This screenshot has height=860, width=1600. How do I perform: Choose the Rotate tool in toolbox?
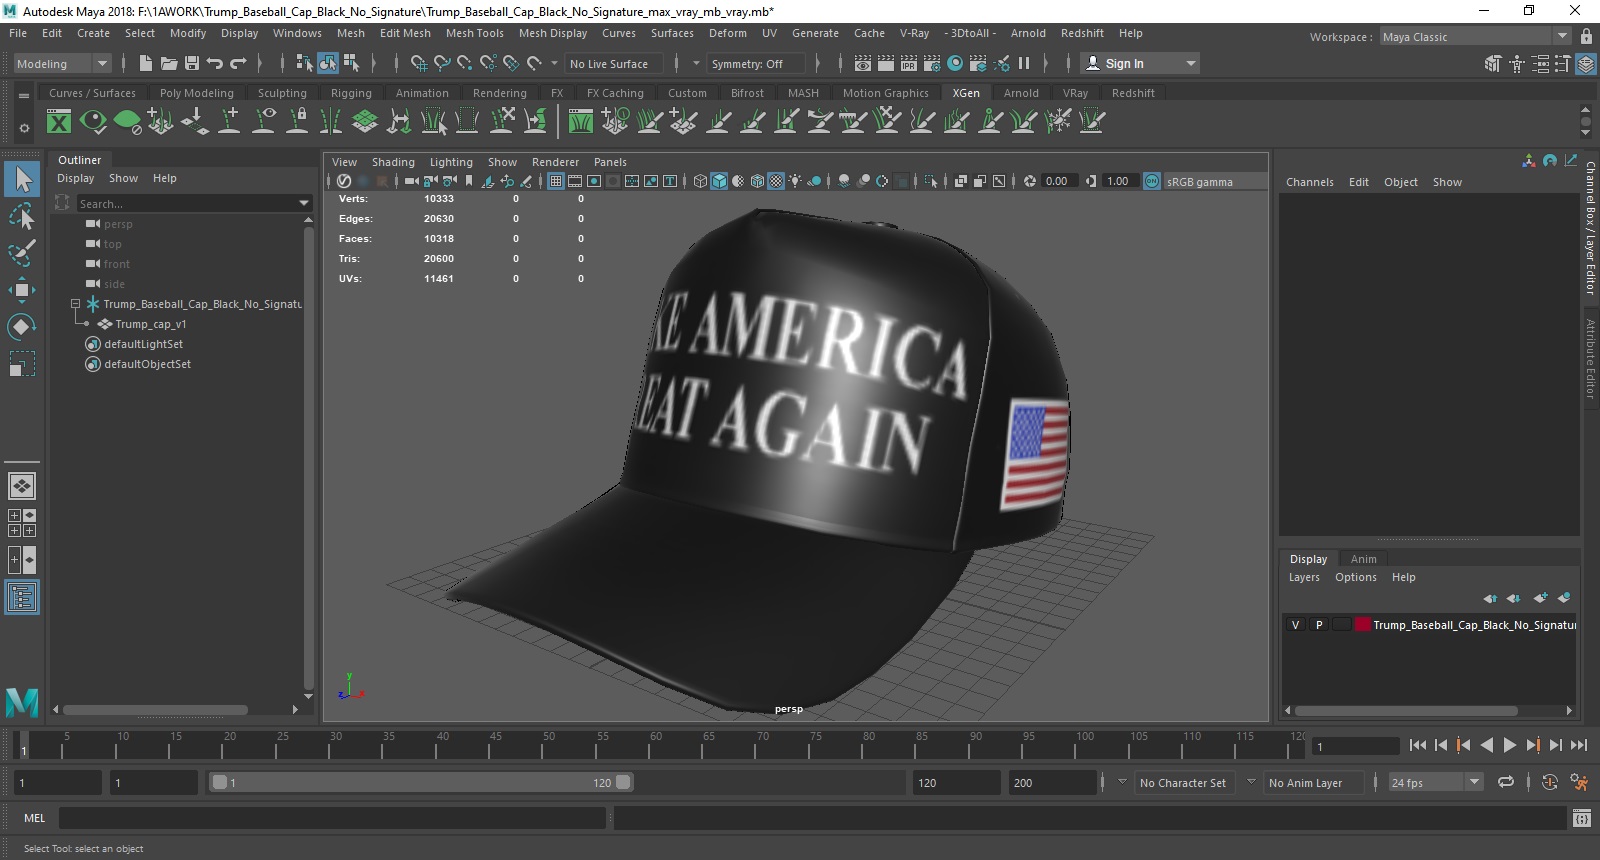click(22, 327)
